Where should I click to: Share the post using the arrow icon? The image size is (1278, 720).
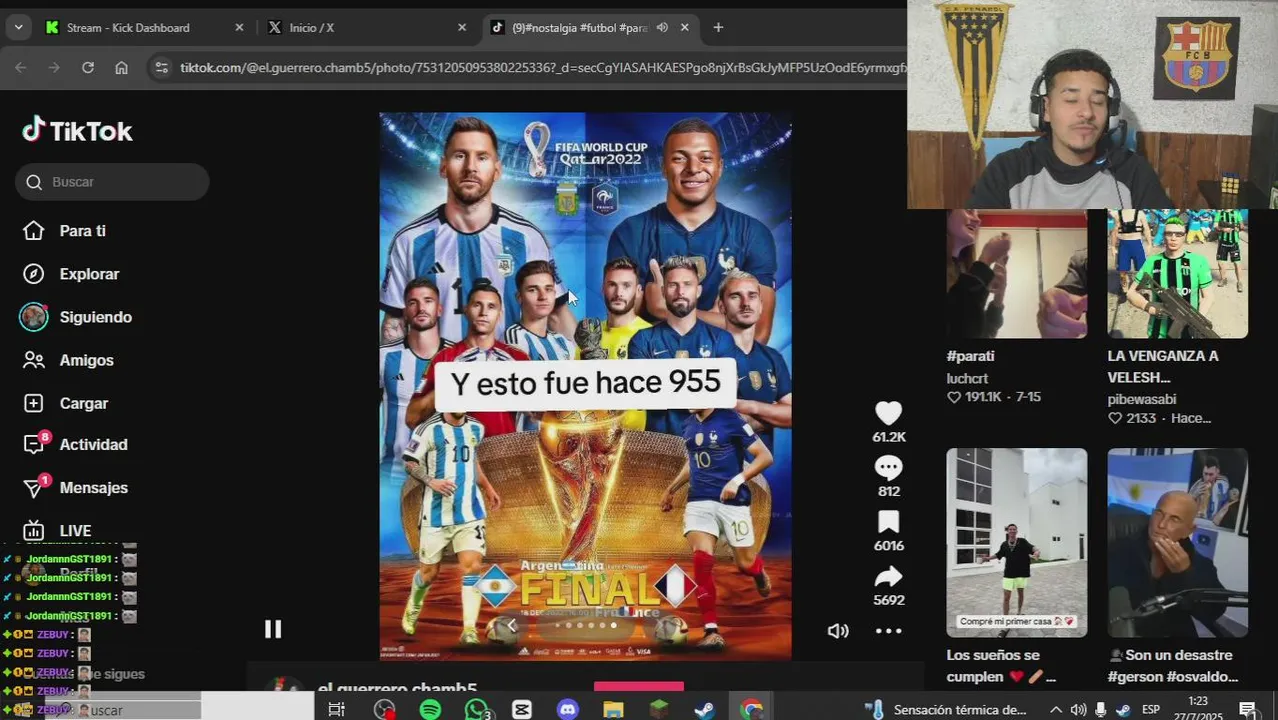click(888, 577)
